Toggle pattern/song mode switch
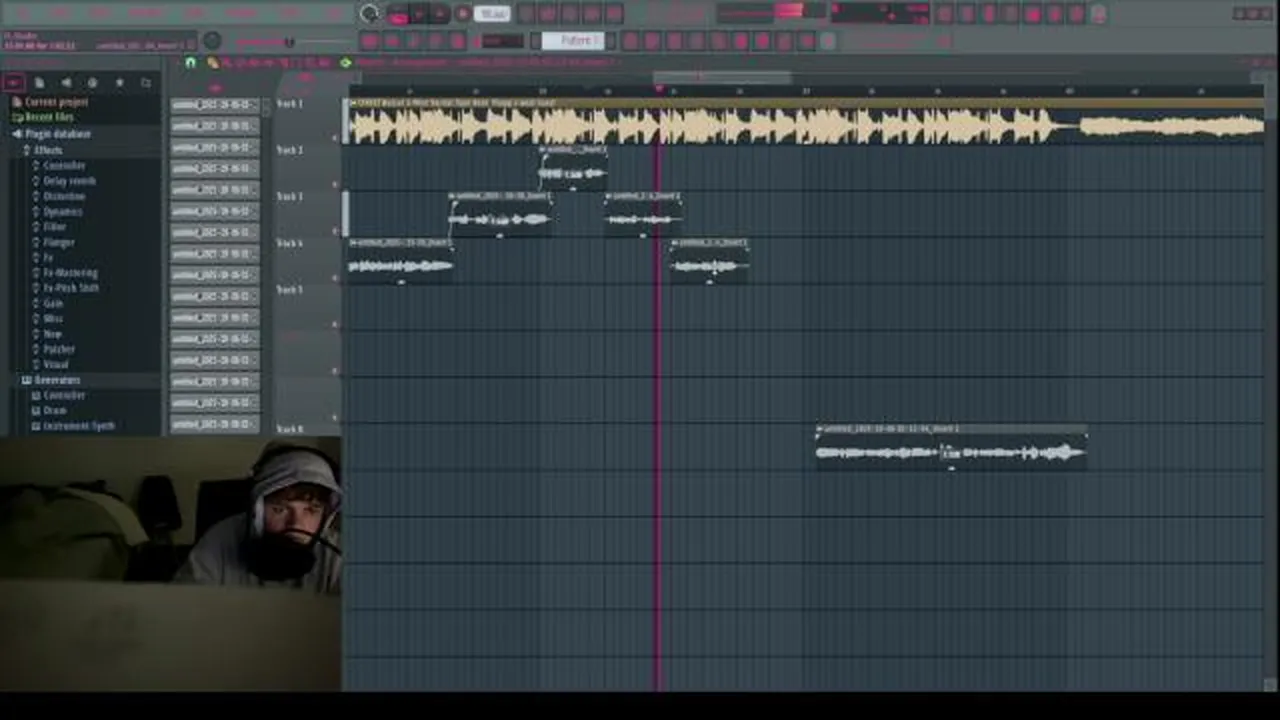The image size is (1280, 720). [x=398, y=14]
